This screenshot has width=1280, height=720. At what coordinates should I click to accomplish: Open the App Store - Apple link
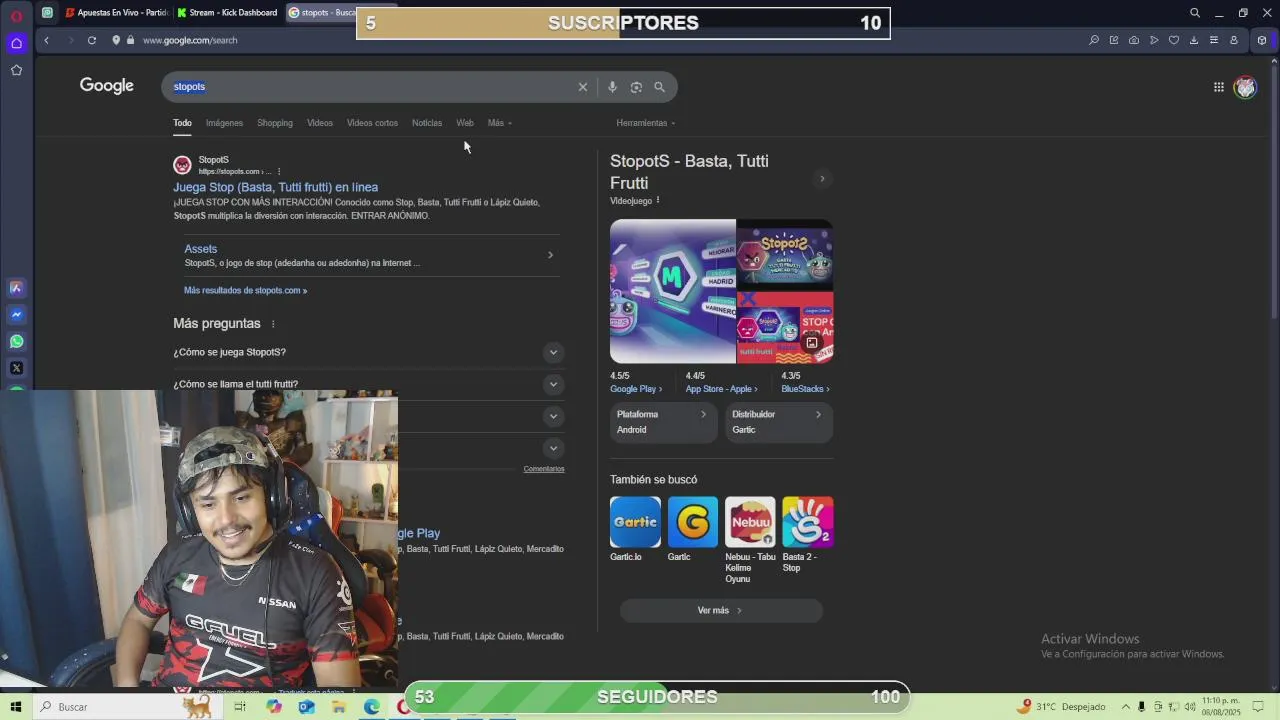(x=721, y=389)
